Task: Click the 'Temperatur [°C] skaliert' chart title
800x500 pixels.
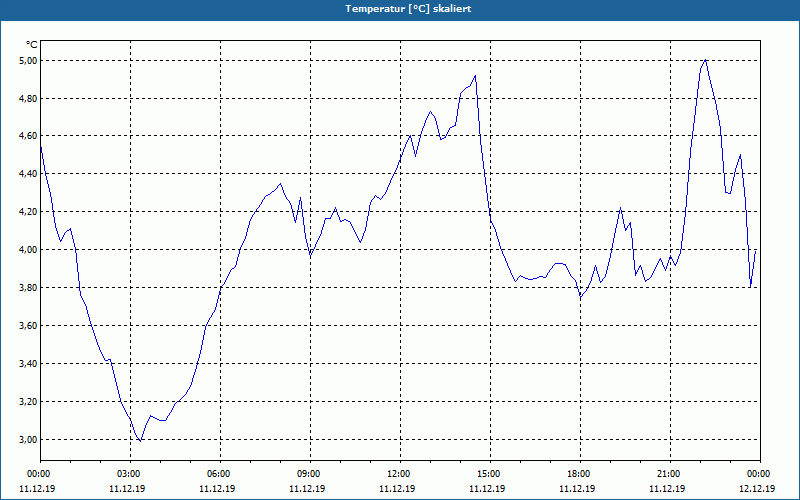Action: point(408,9)
